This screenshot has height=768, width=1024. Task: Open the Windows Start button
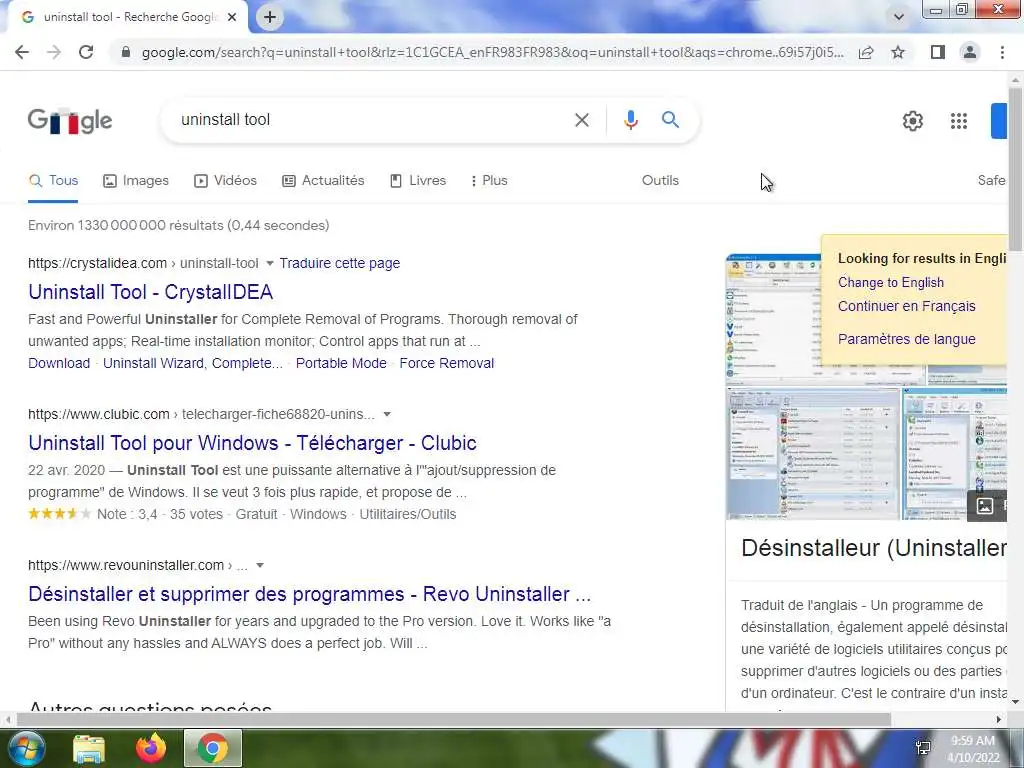(25, 748)
